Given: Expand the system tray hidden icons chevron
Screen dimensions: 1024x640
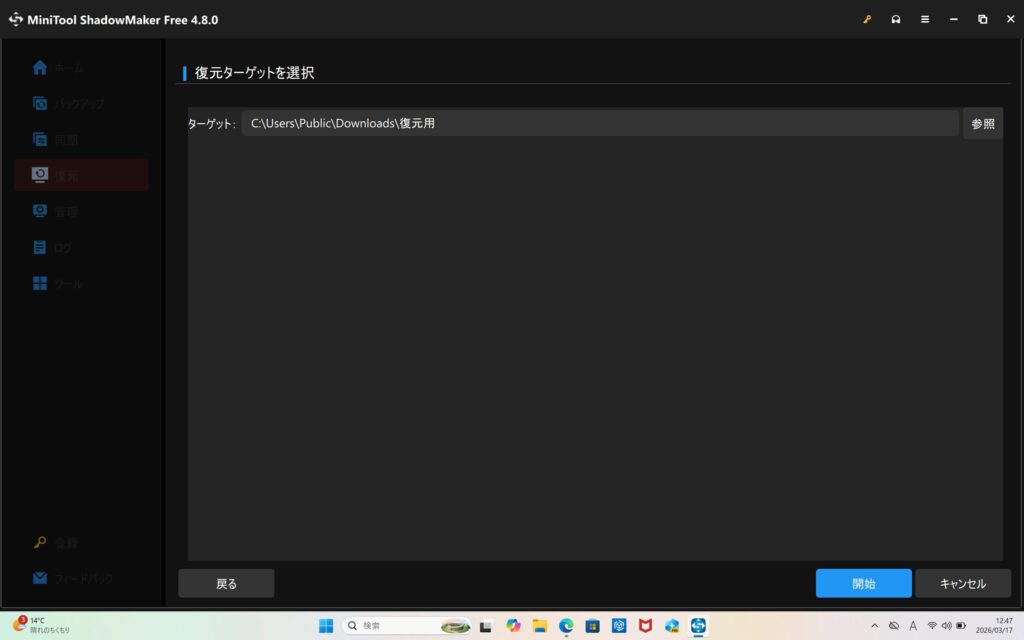Looking at the screenshot, I should (874, 625).
